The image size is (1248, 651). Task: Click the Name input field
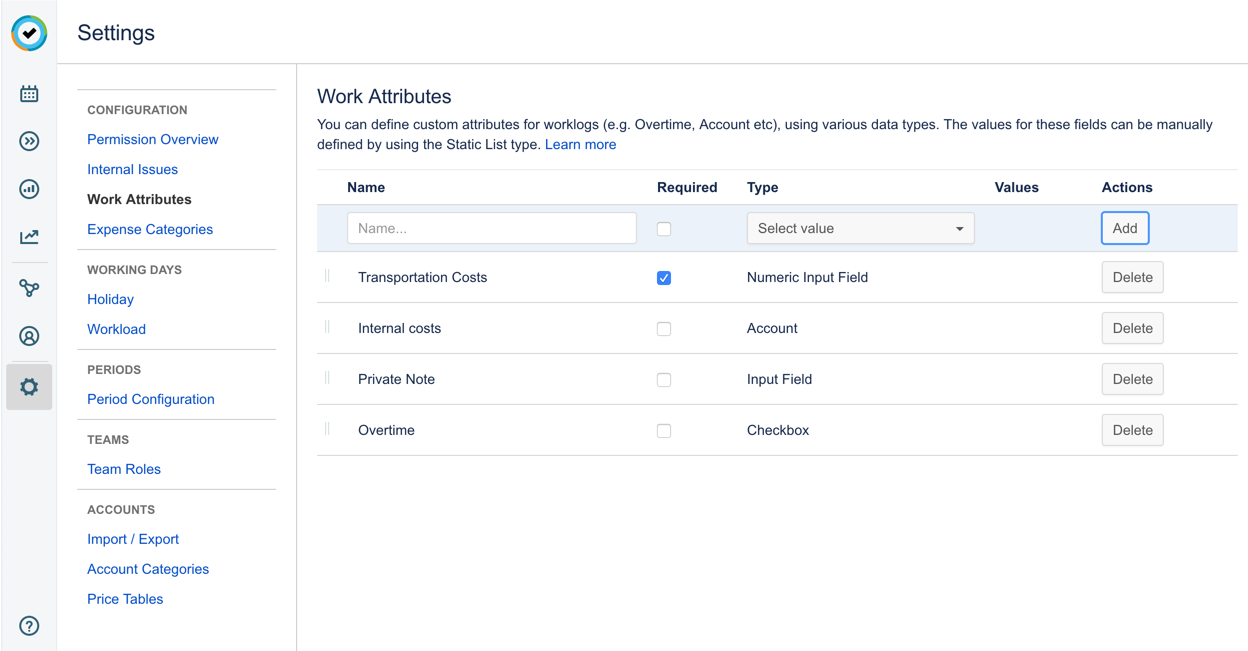(x=491, y=229)
